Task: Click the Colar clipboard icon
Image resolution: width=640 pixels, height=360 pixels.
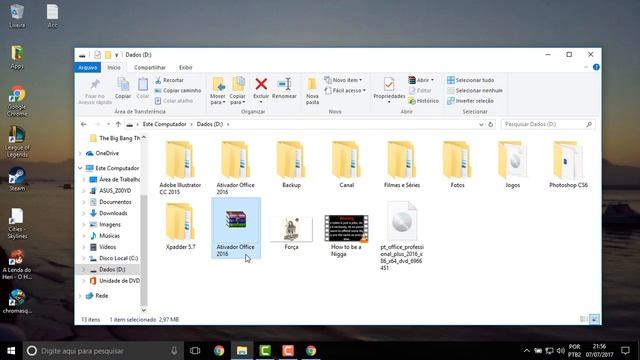Action: coord(143,84)
